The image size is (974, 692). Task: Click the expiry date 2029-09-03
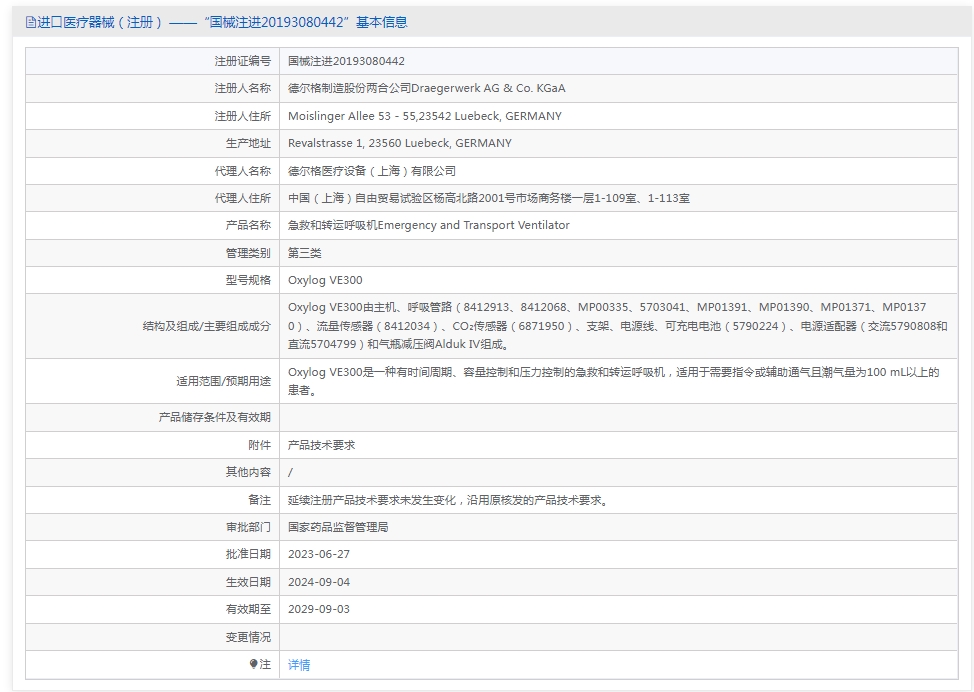pos(318,609)
